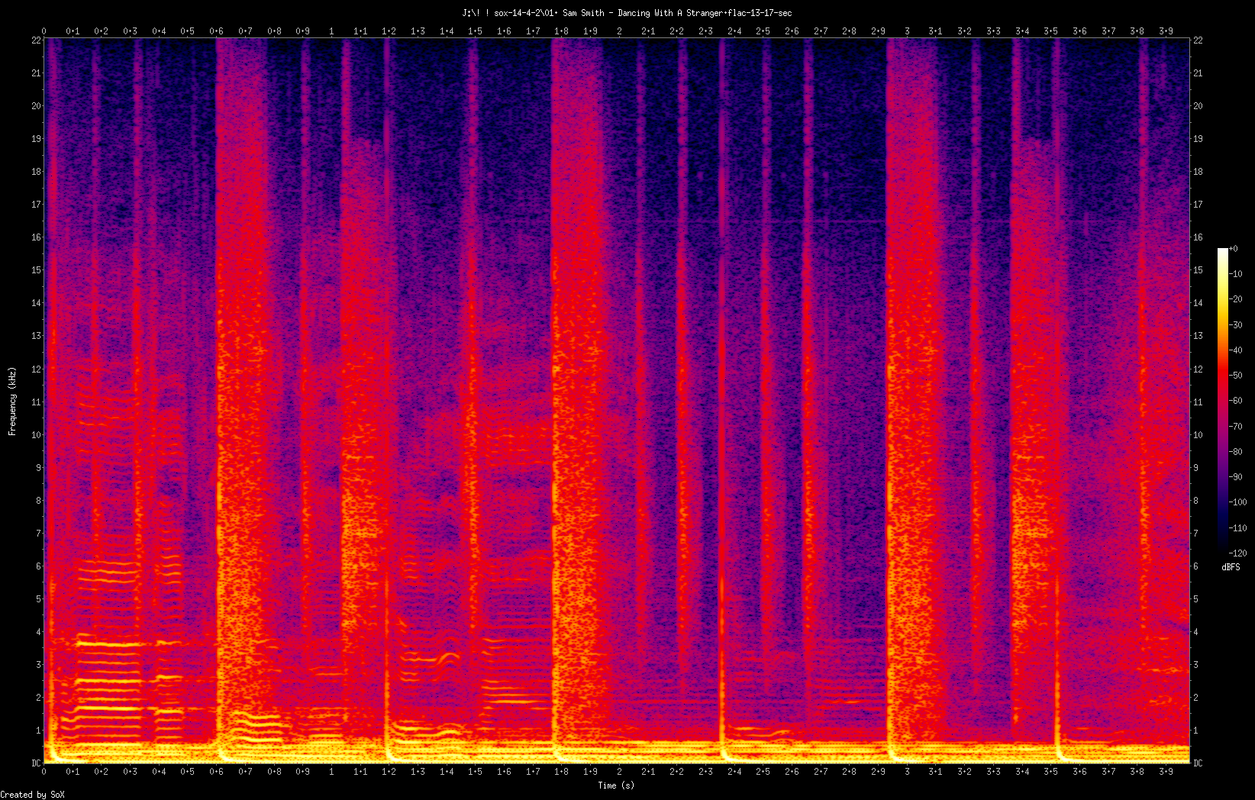Image resolution: width=1255 pixels, height=800 pixels.
Task: Click 'DC' on the right frequency axis
Action: coord(1200,763)
